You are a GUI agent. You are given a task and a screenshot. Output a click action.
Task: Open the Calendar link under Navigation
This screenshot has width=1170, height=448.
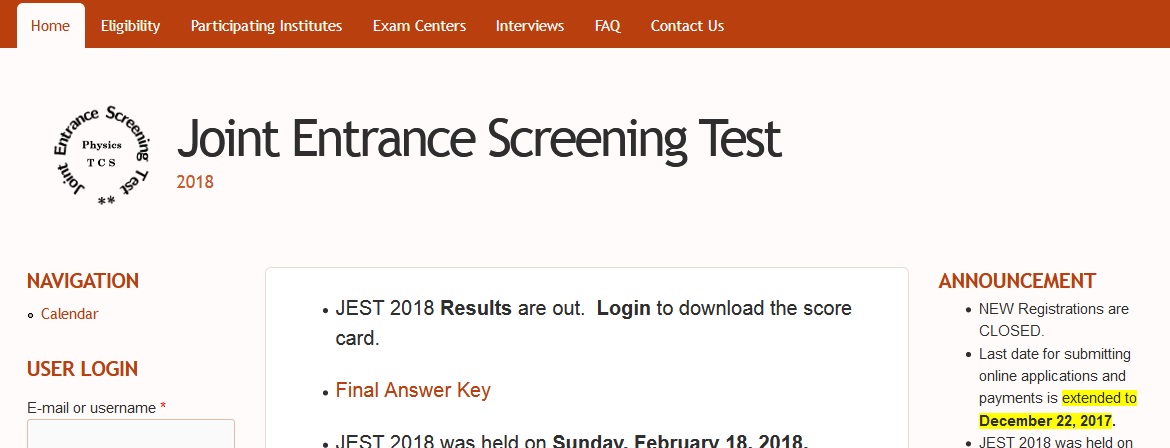69,314
